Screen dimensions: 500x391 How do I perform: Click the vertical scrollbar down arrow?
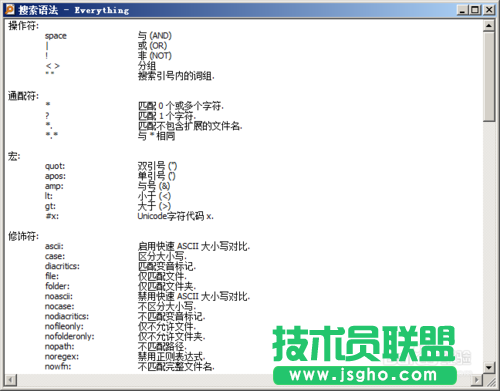point(489,367)
